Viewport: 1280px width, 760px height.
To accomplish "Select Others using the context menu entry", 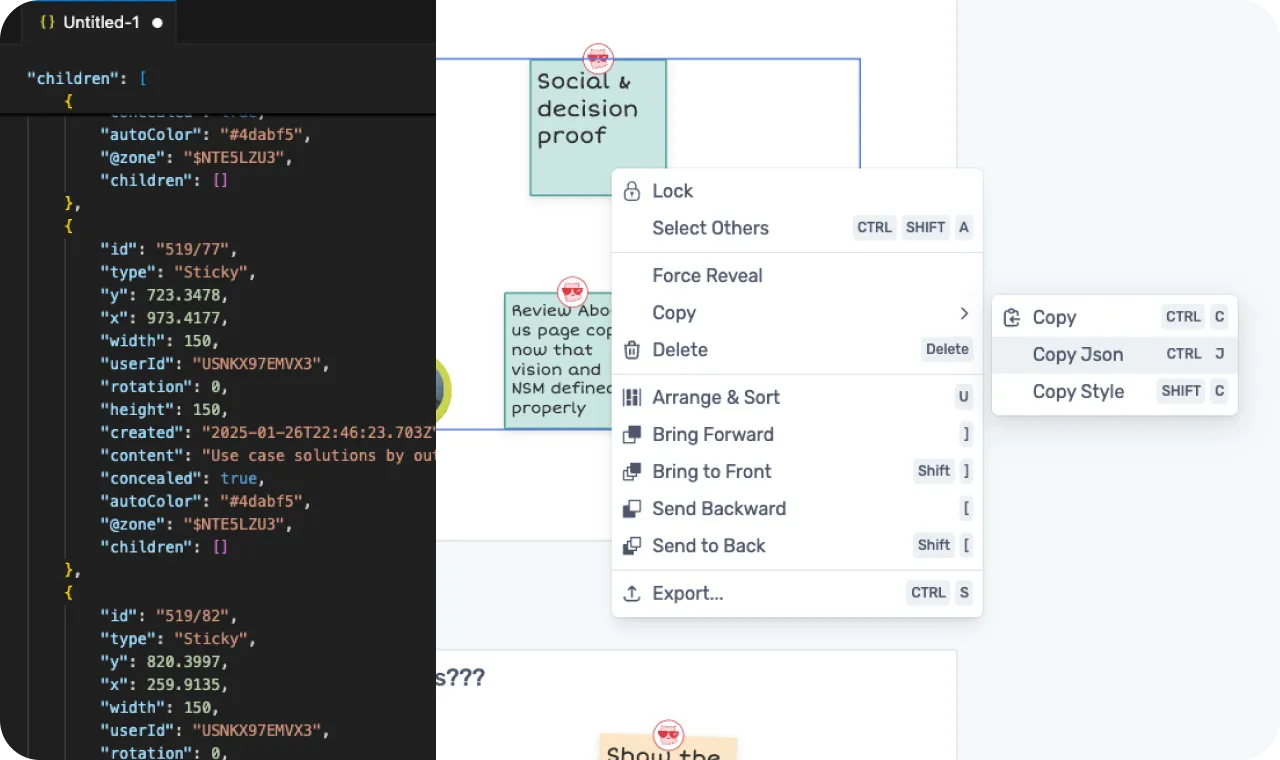I will (x=710, y=228).
